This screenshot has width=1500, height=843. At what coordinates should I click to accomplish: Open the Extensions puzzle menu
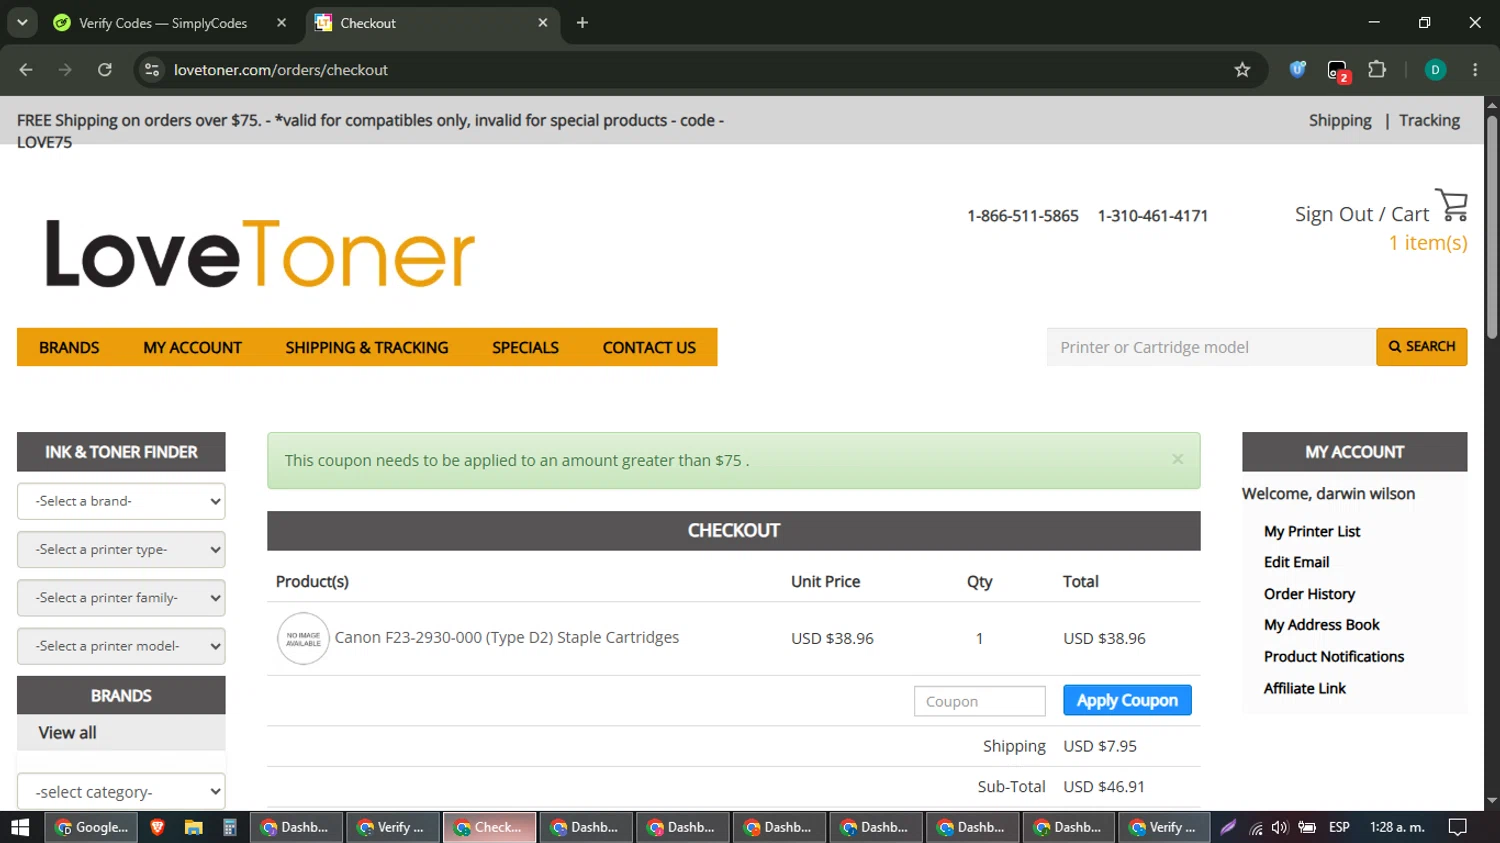pyautogui.click(x=1377, y=70)
